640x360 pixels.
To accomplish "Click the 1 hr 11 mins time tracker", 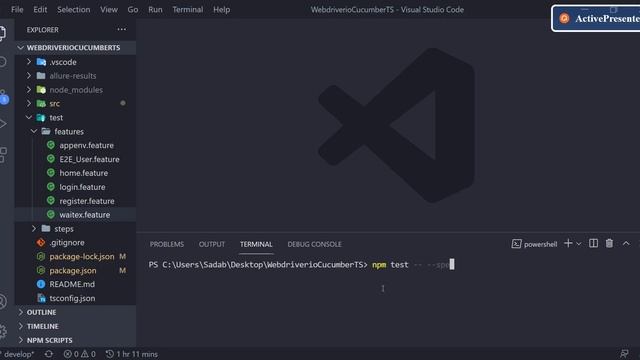I will 131,354.
